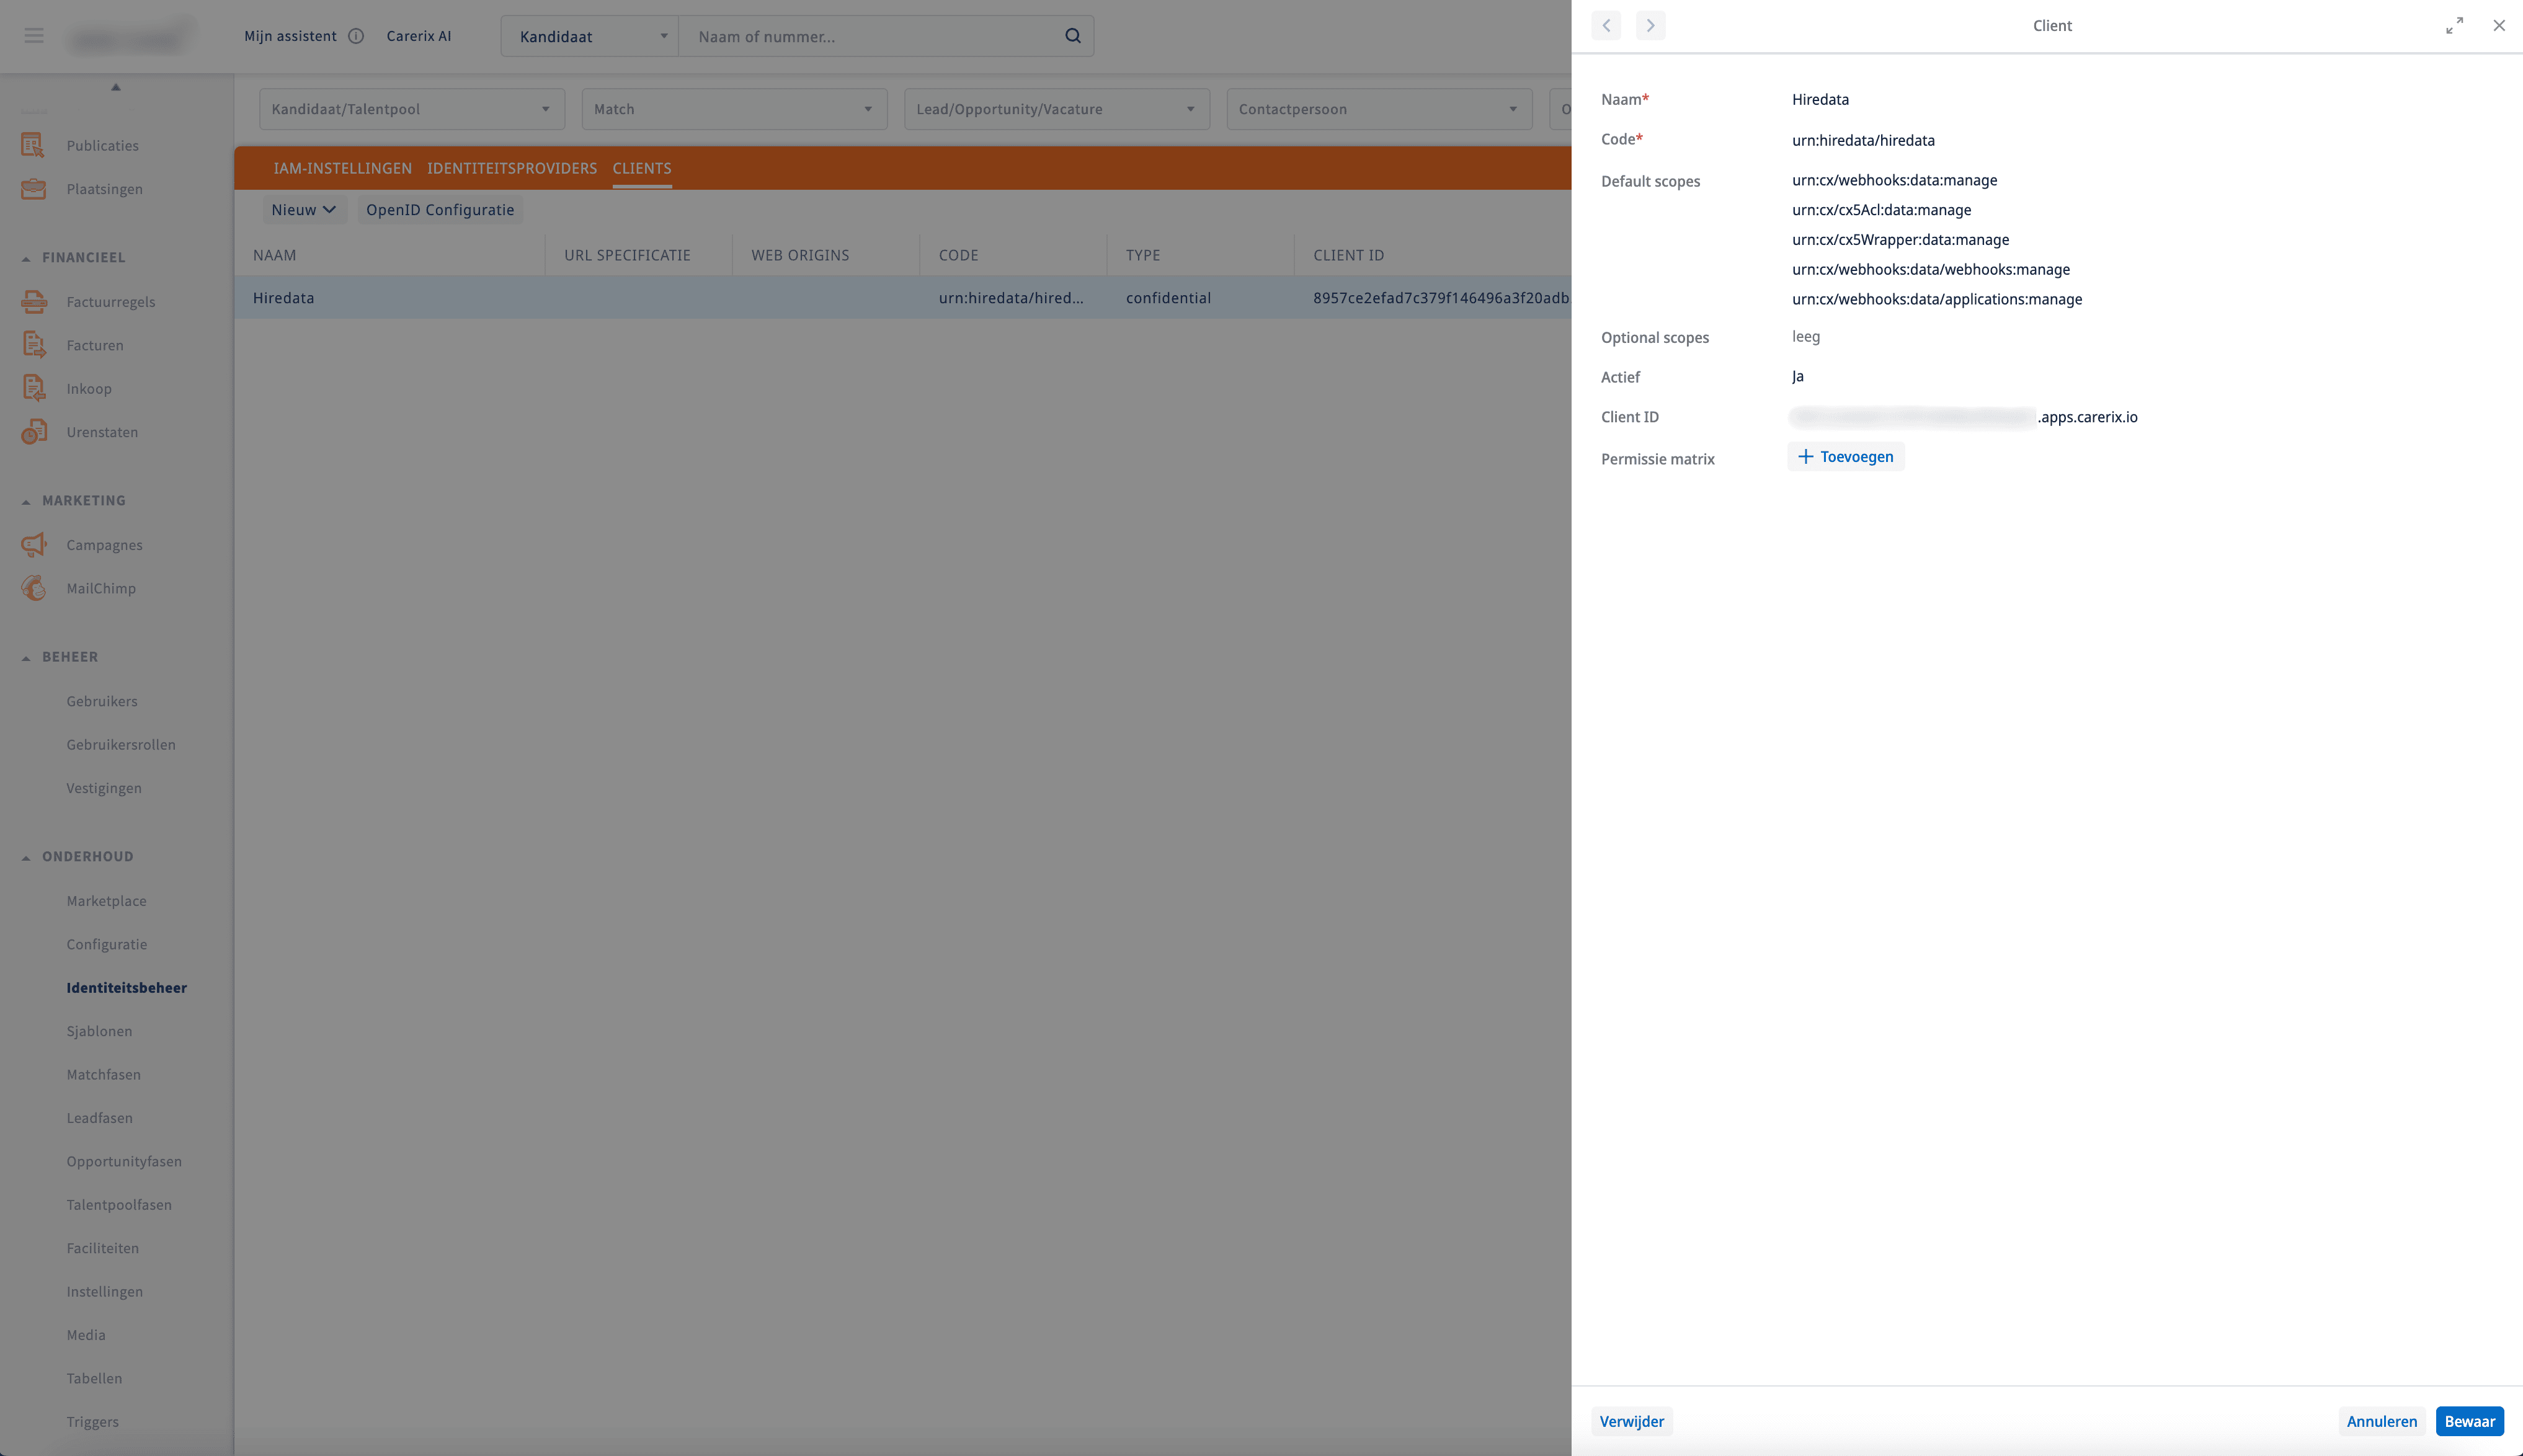Click the Urenstaten icon

(x=33, y=432)
